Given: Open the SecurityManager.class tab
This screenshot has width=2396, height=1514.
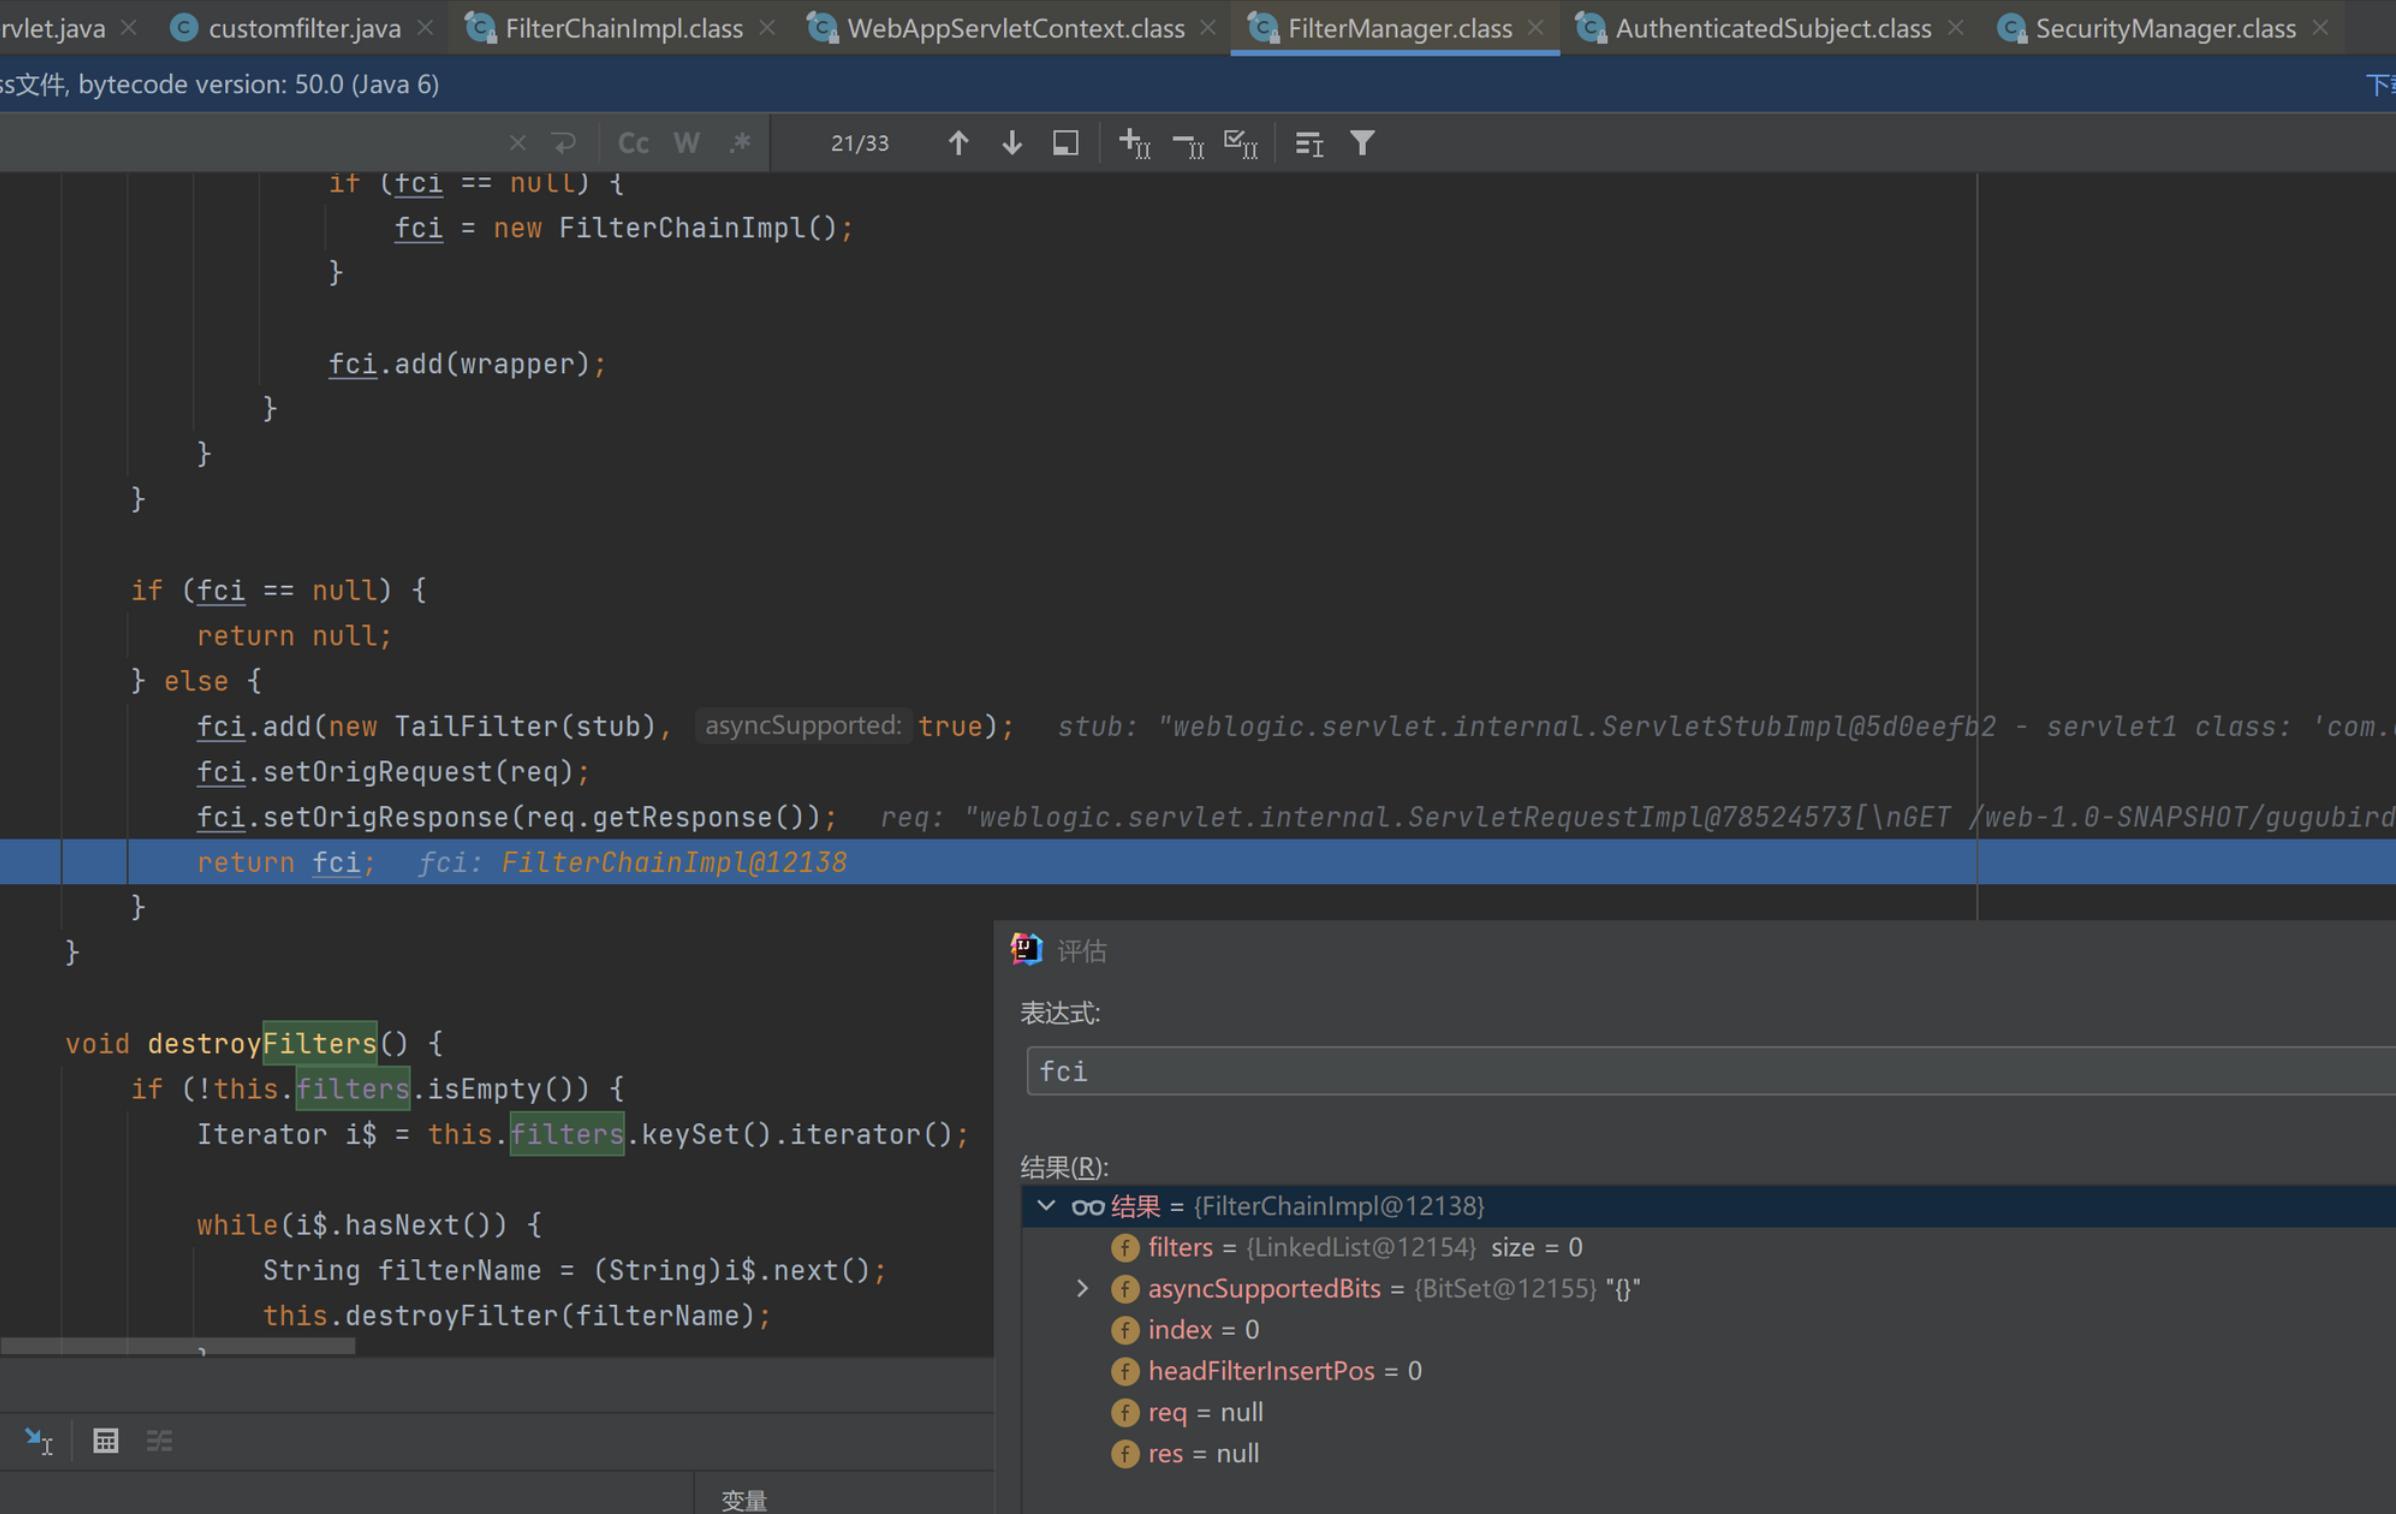Looking at the screenshot, I should coord(2164,28).
